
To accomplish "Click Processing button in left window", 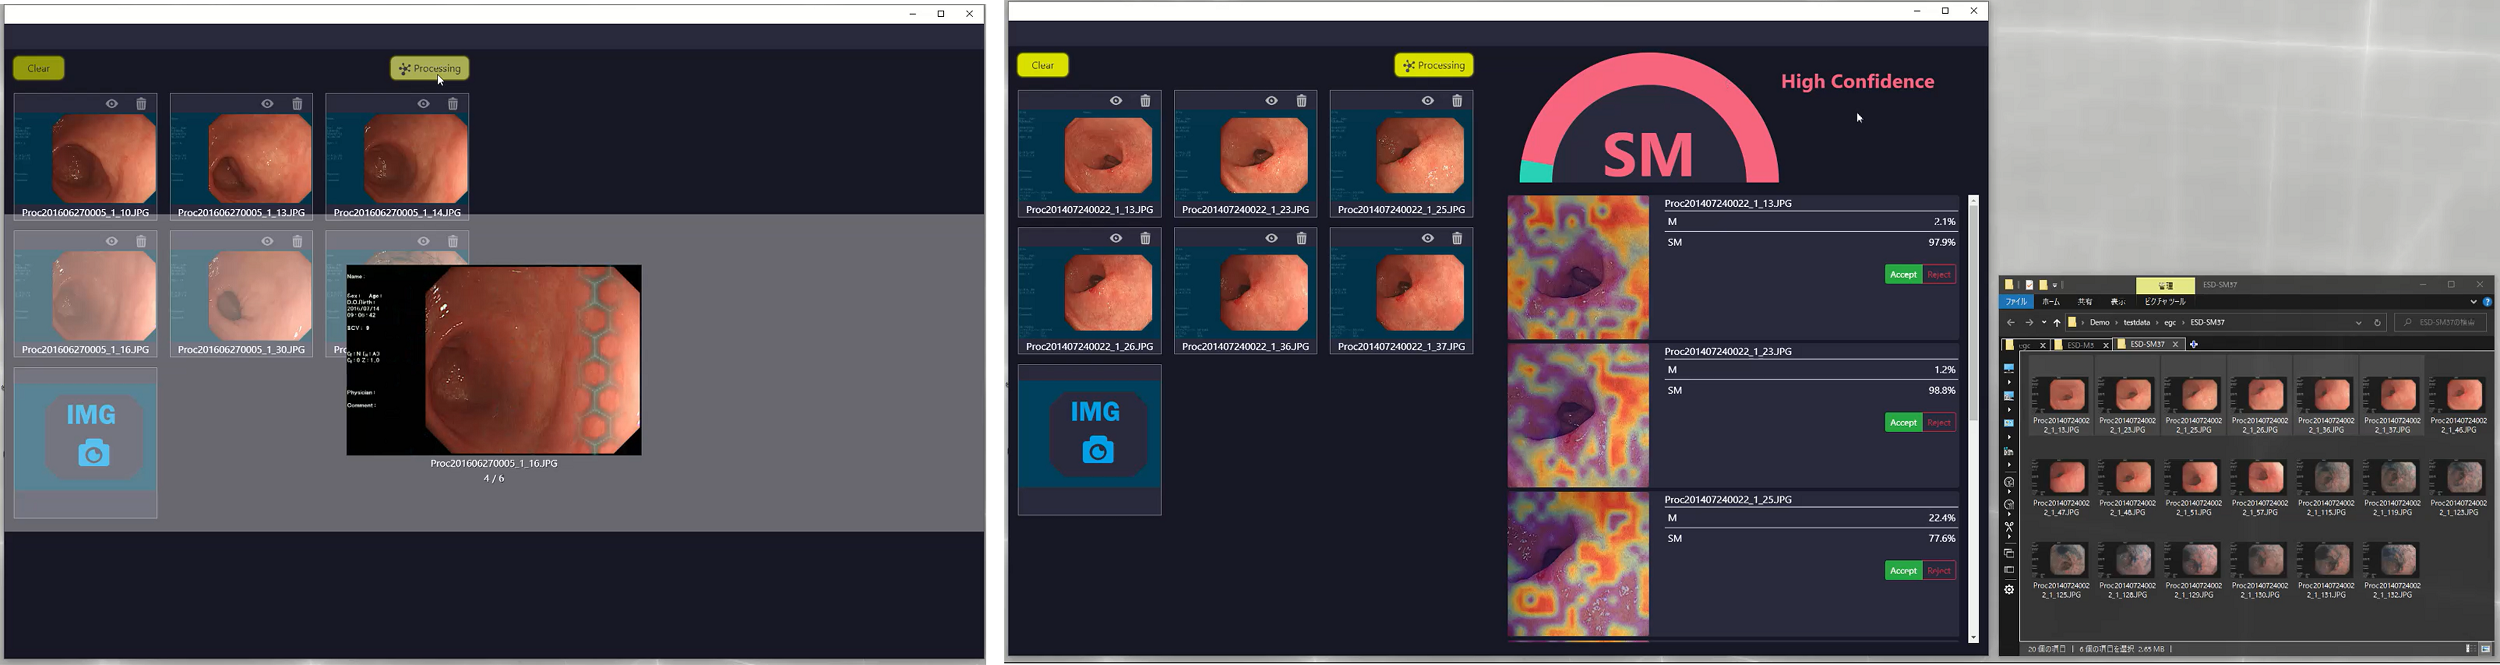I will click(430, 68).
